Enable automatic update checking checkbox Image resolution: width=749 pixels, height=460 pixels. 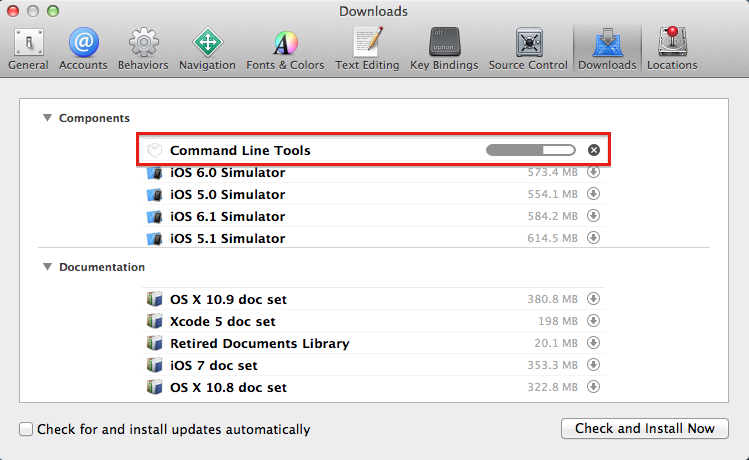(x=26, y=429)
